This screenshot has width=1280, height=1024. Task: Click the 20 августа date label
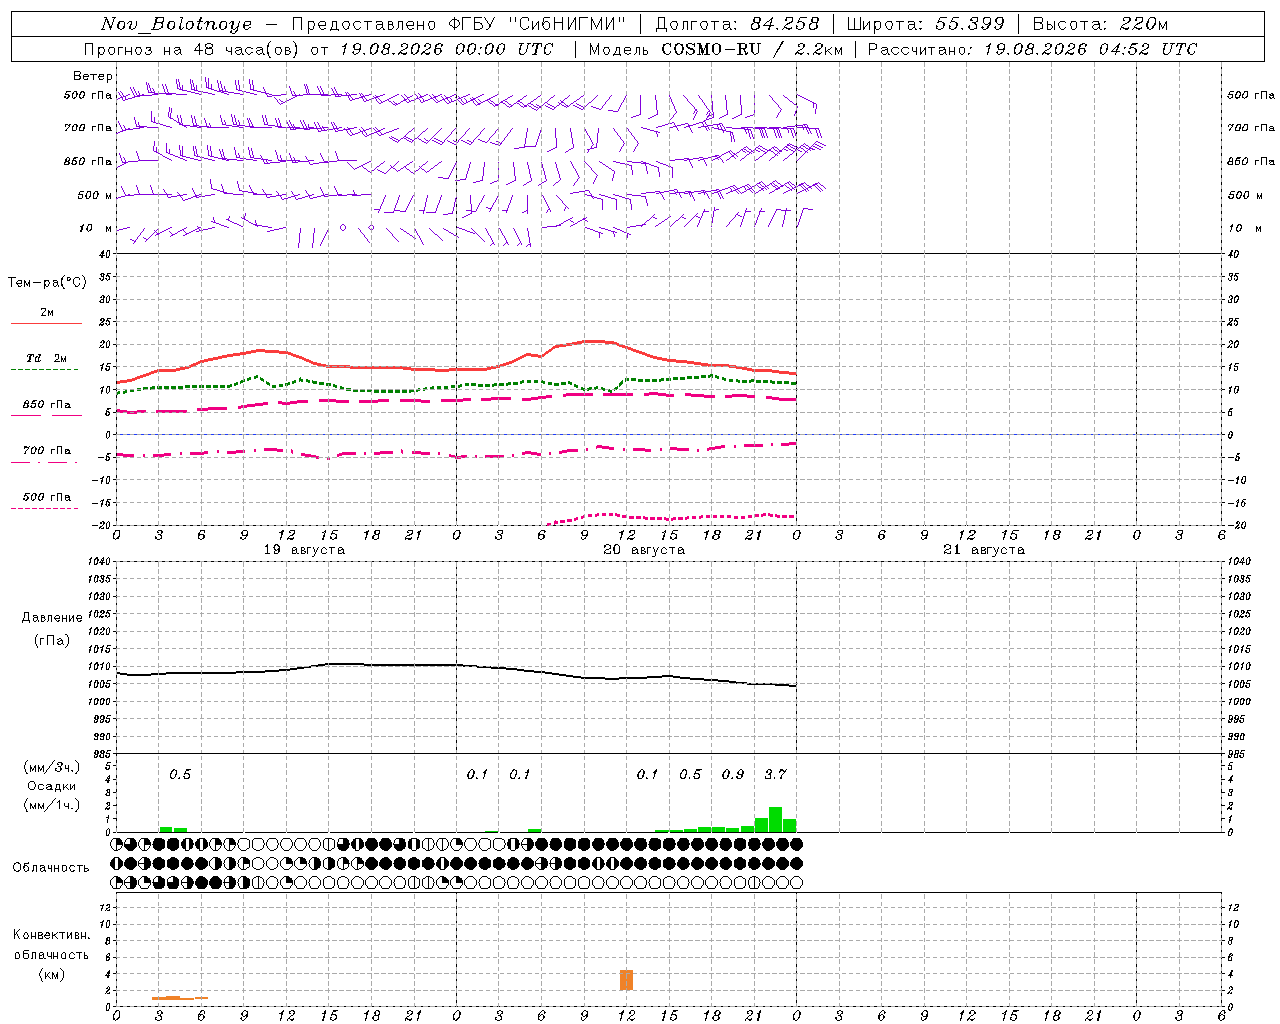tap(644, 549)
